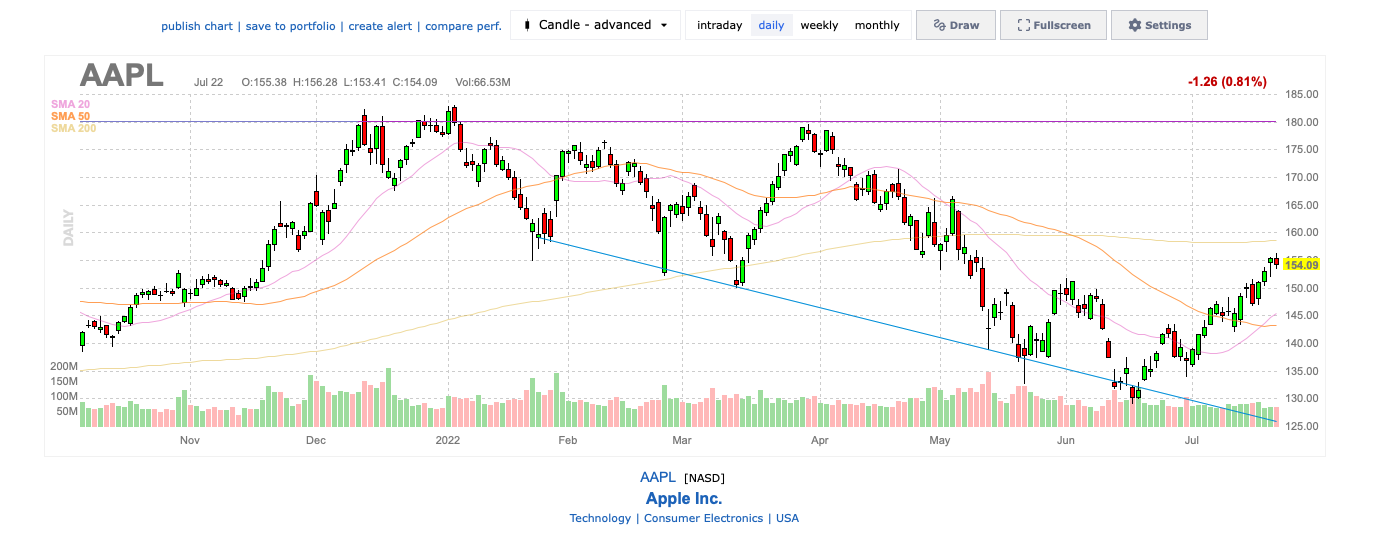
Task: Click the 135.00 price axis label
Action: [1302, 371]
